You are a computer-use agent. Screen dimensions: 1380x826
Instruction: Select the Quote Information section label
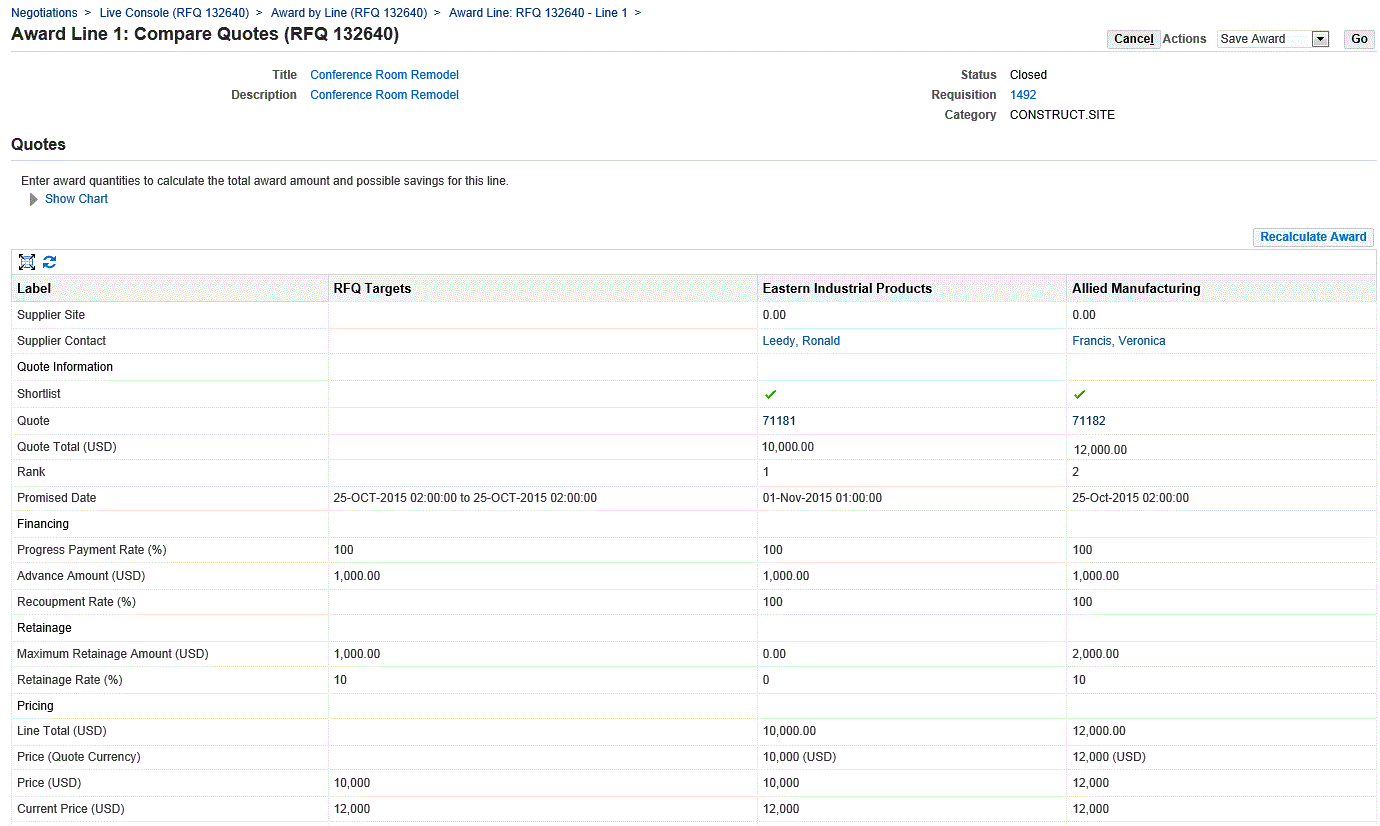click(x=65, y=367)
